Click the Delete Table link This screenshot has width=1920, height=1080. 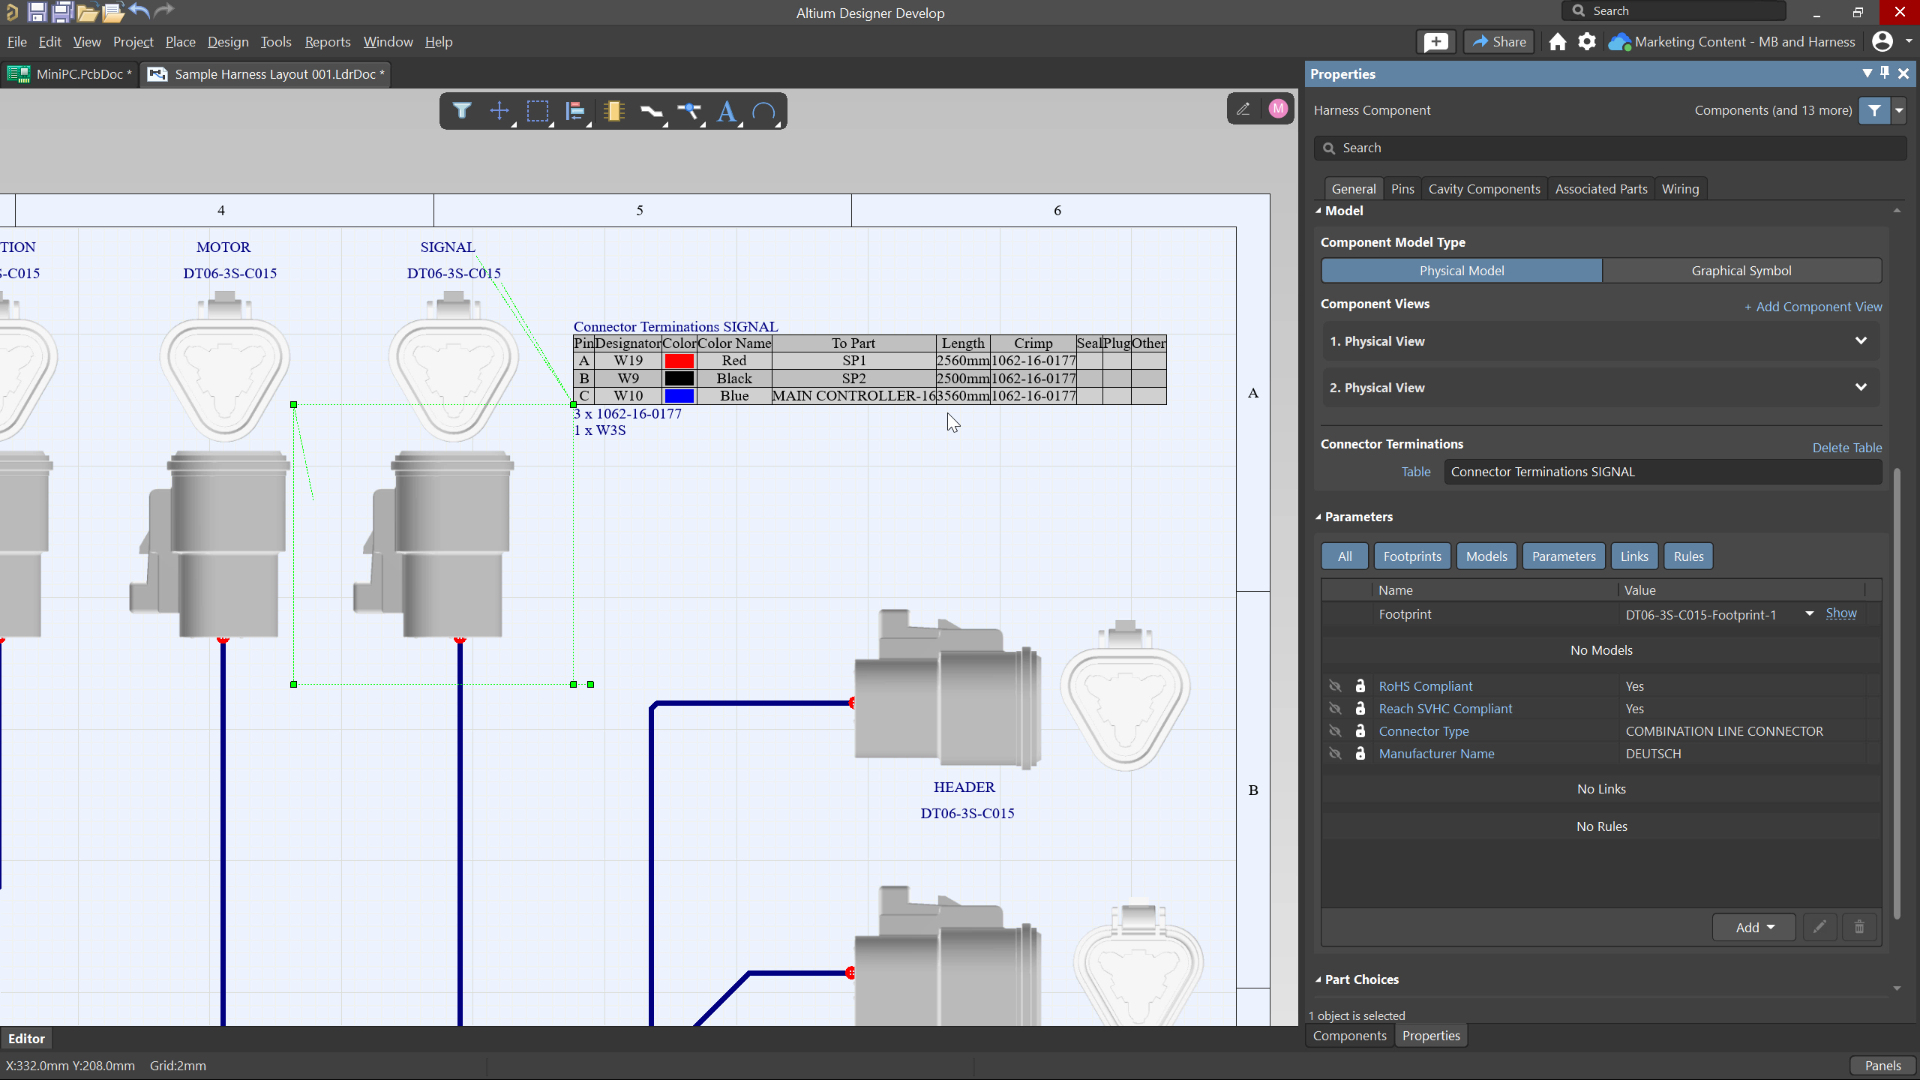(x=1847, y=447)
